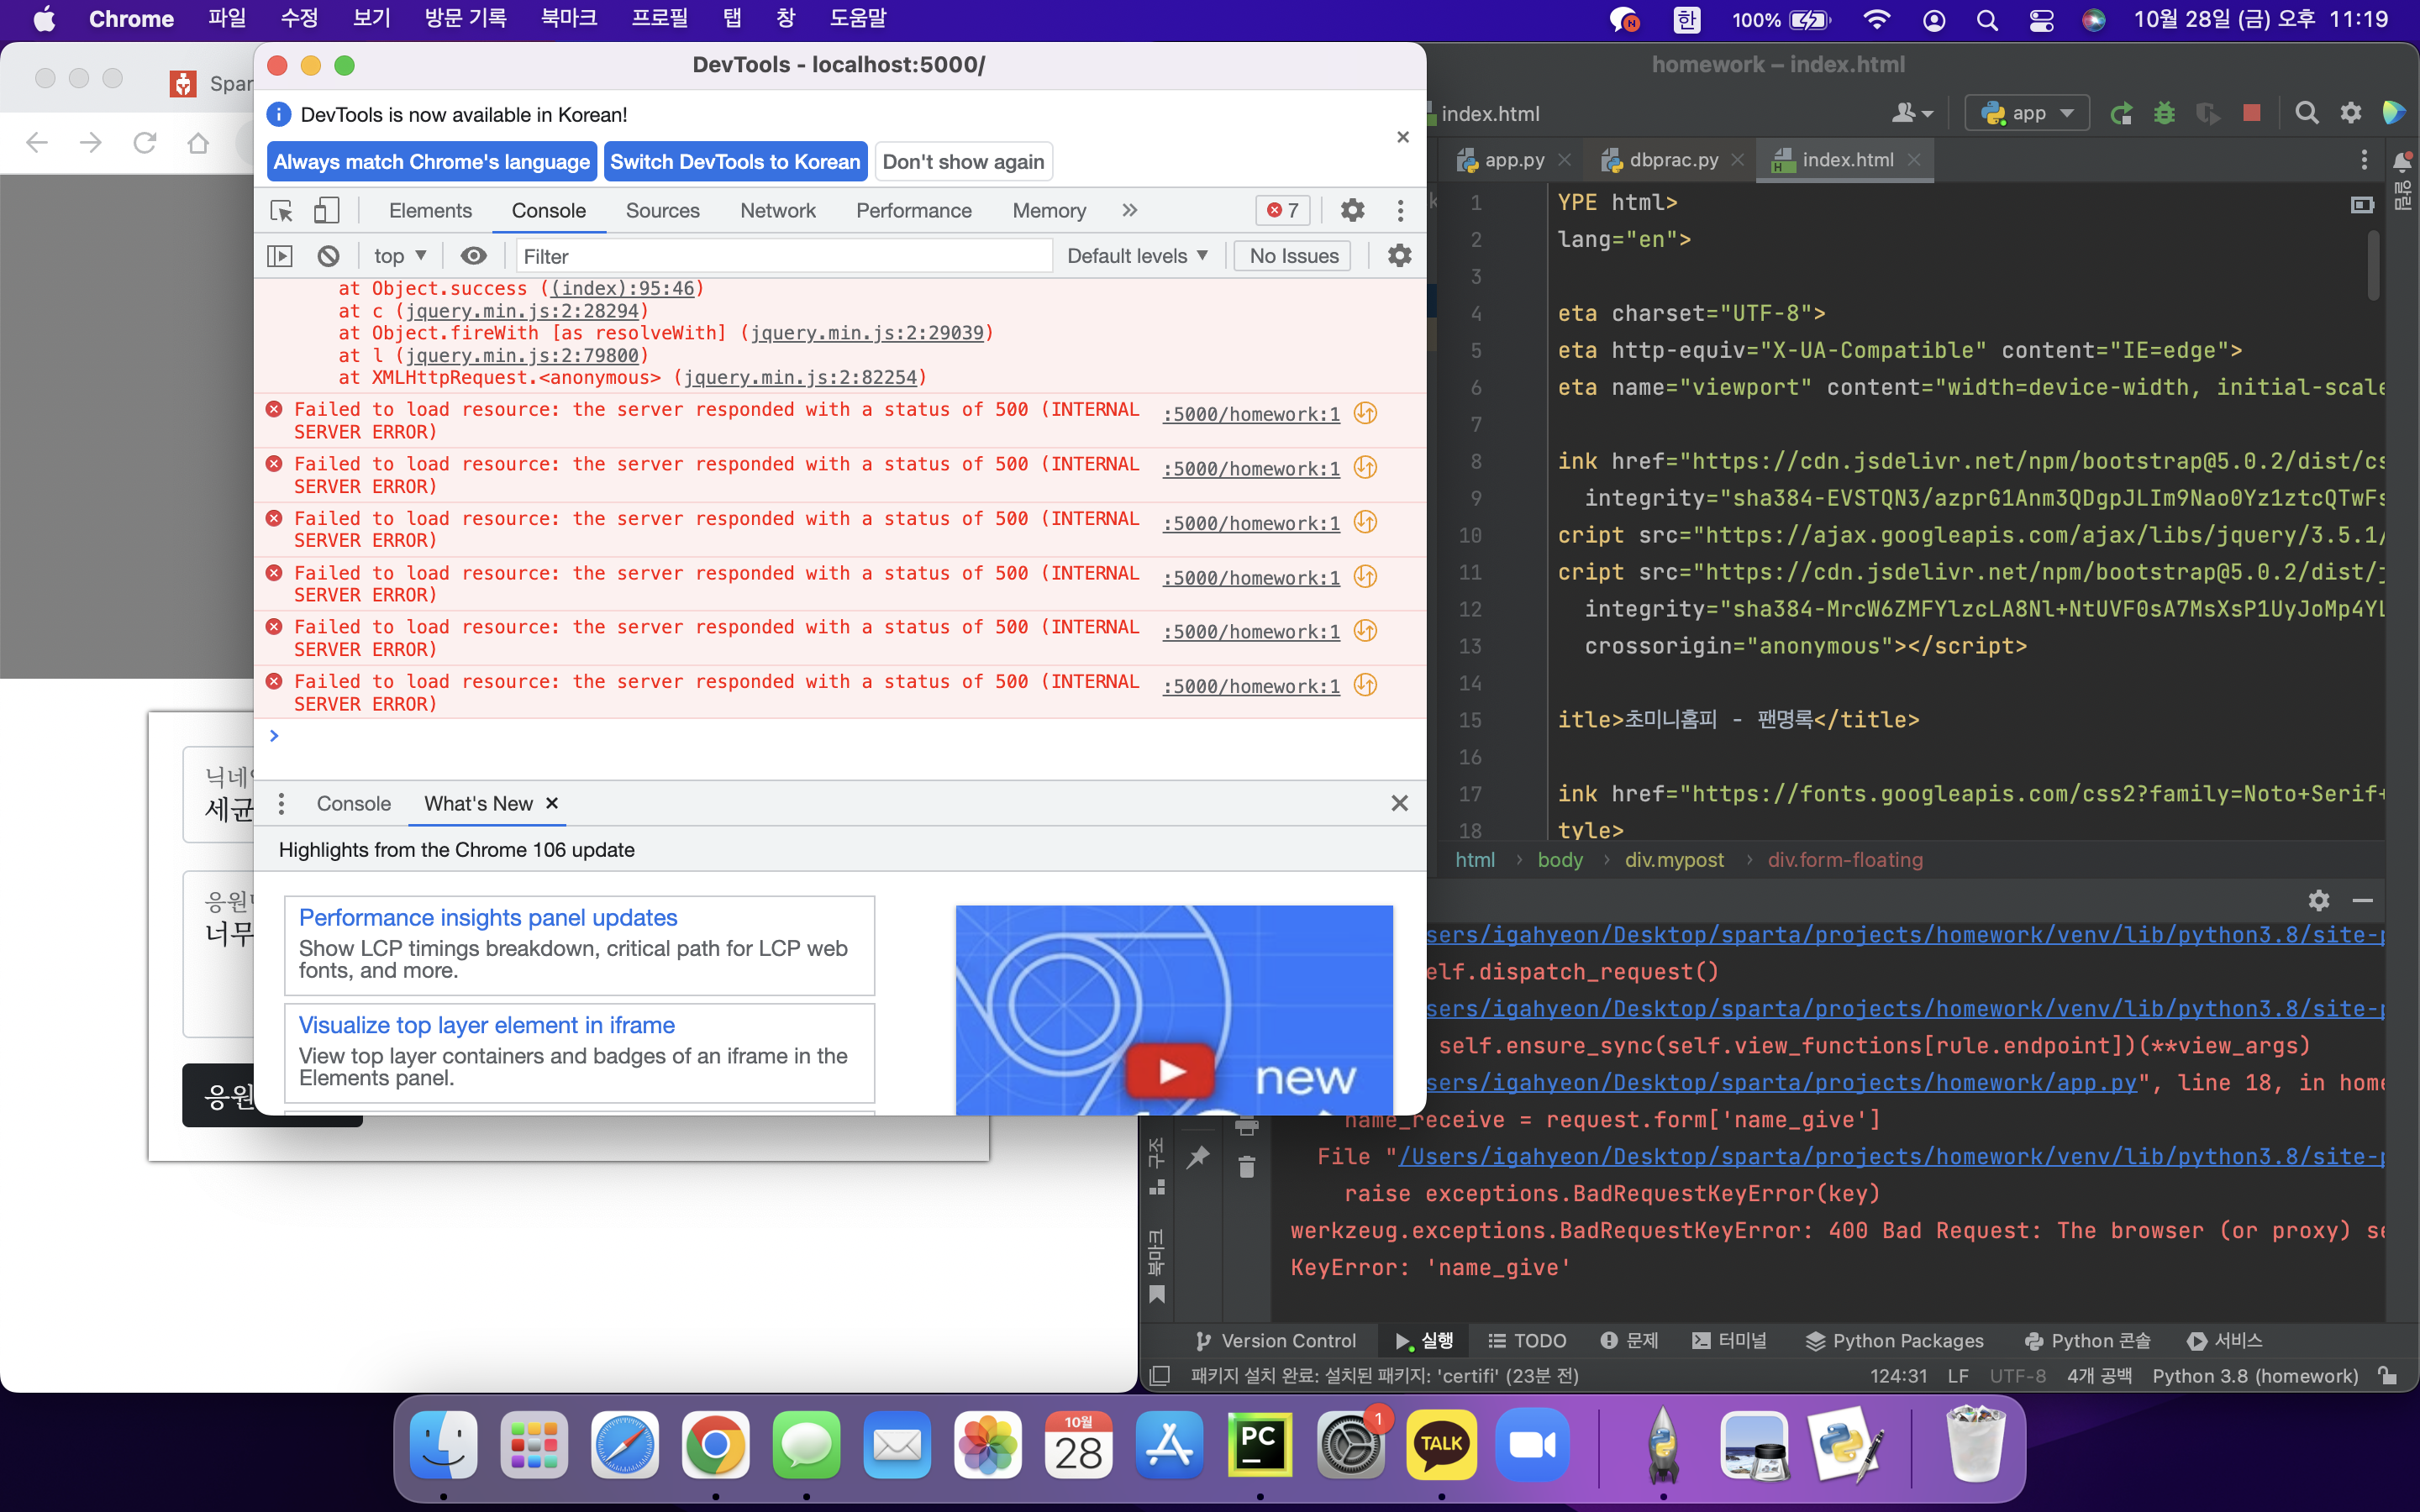The width and height of the screenshot is (2420, 1512).
Task: Switch to the Elements tab
Action: point(430,210)
